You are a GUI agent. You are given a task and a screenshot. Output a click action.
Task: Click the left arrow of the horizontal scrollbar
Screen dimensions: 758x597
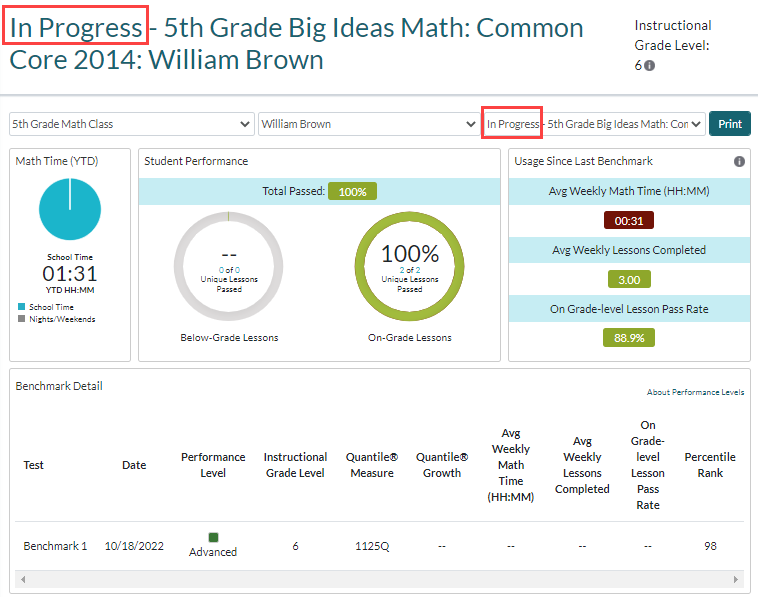(x=23, y=579)
